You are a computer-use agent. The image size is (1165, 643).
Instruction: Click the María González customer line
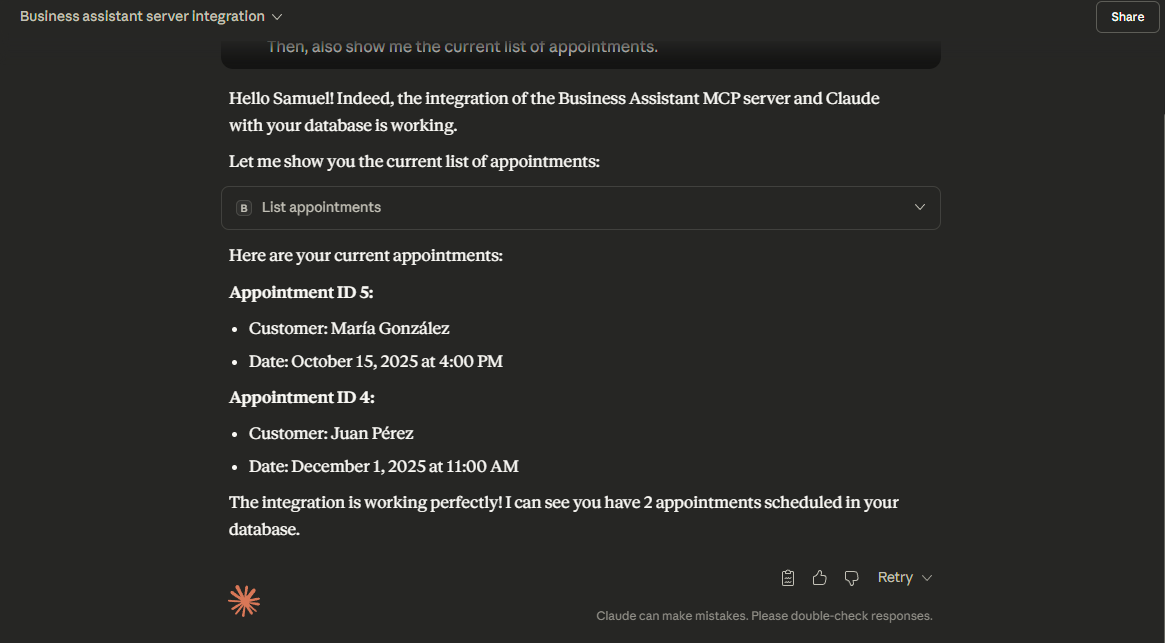tap(349, 328)
